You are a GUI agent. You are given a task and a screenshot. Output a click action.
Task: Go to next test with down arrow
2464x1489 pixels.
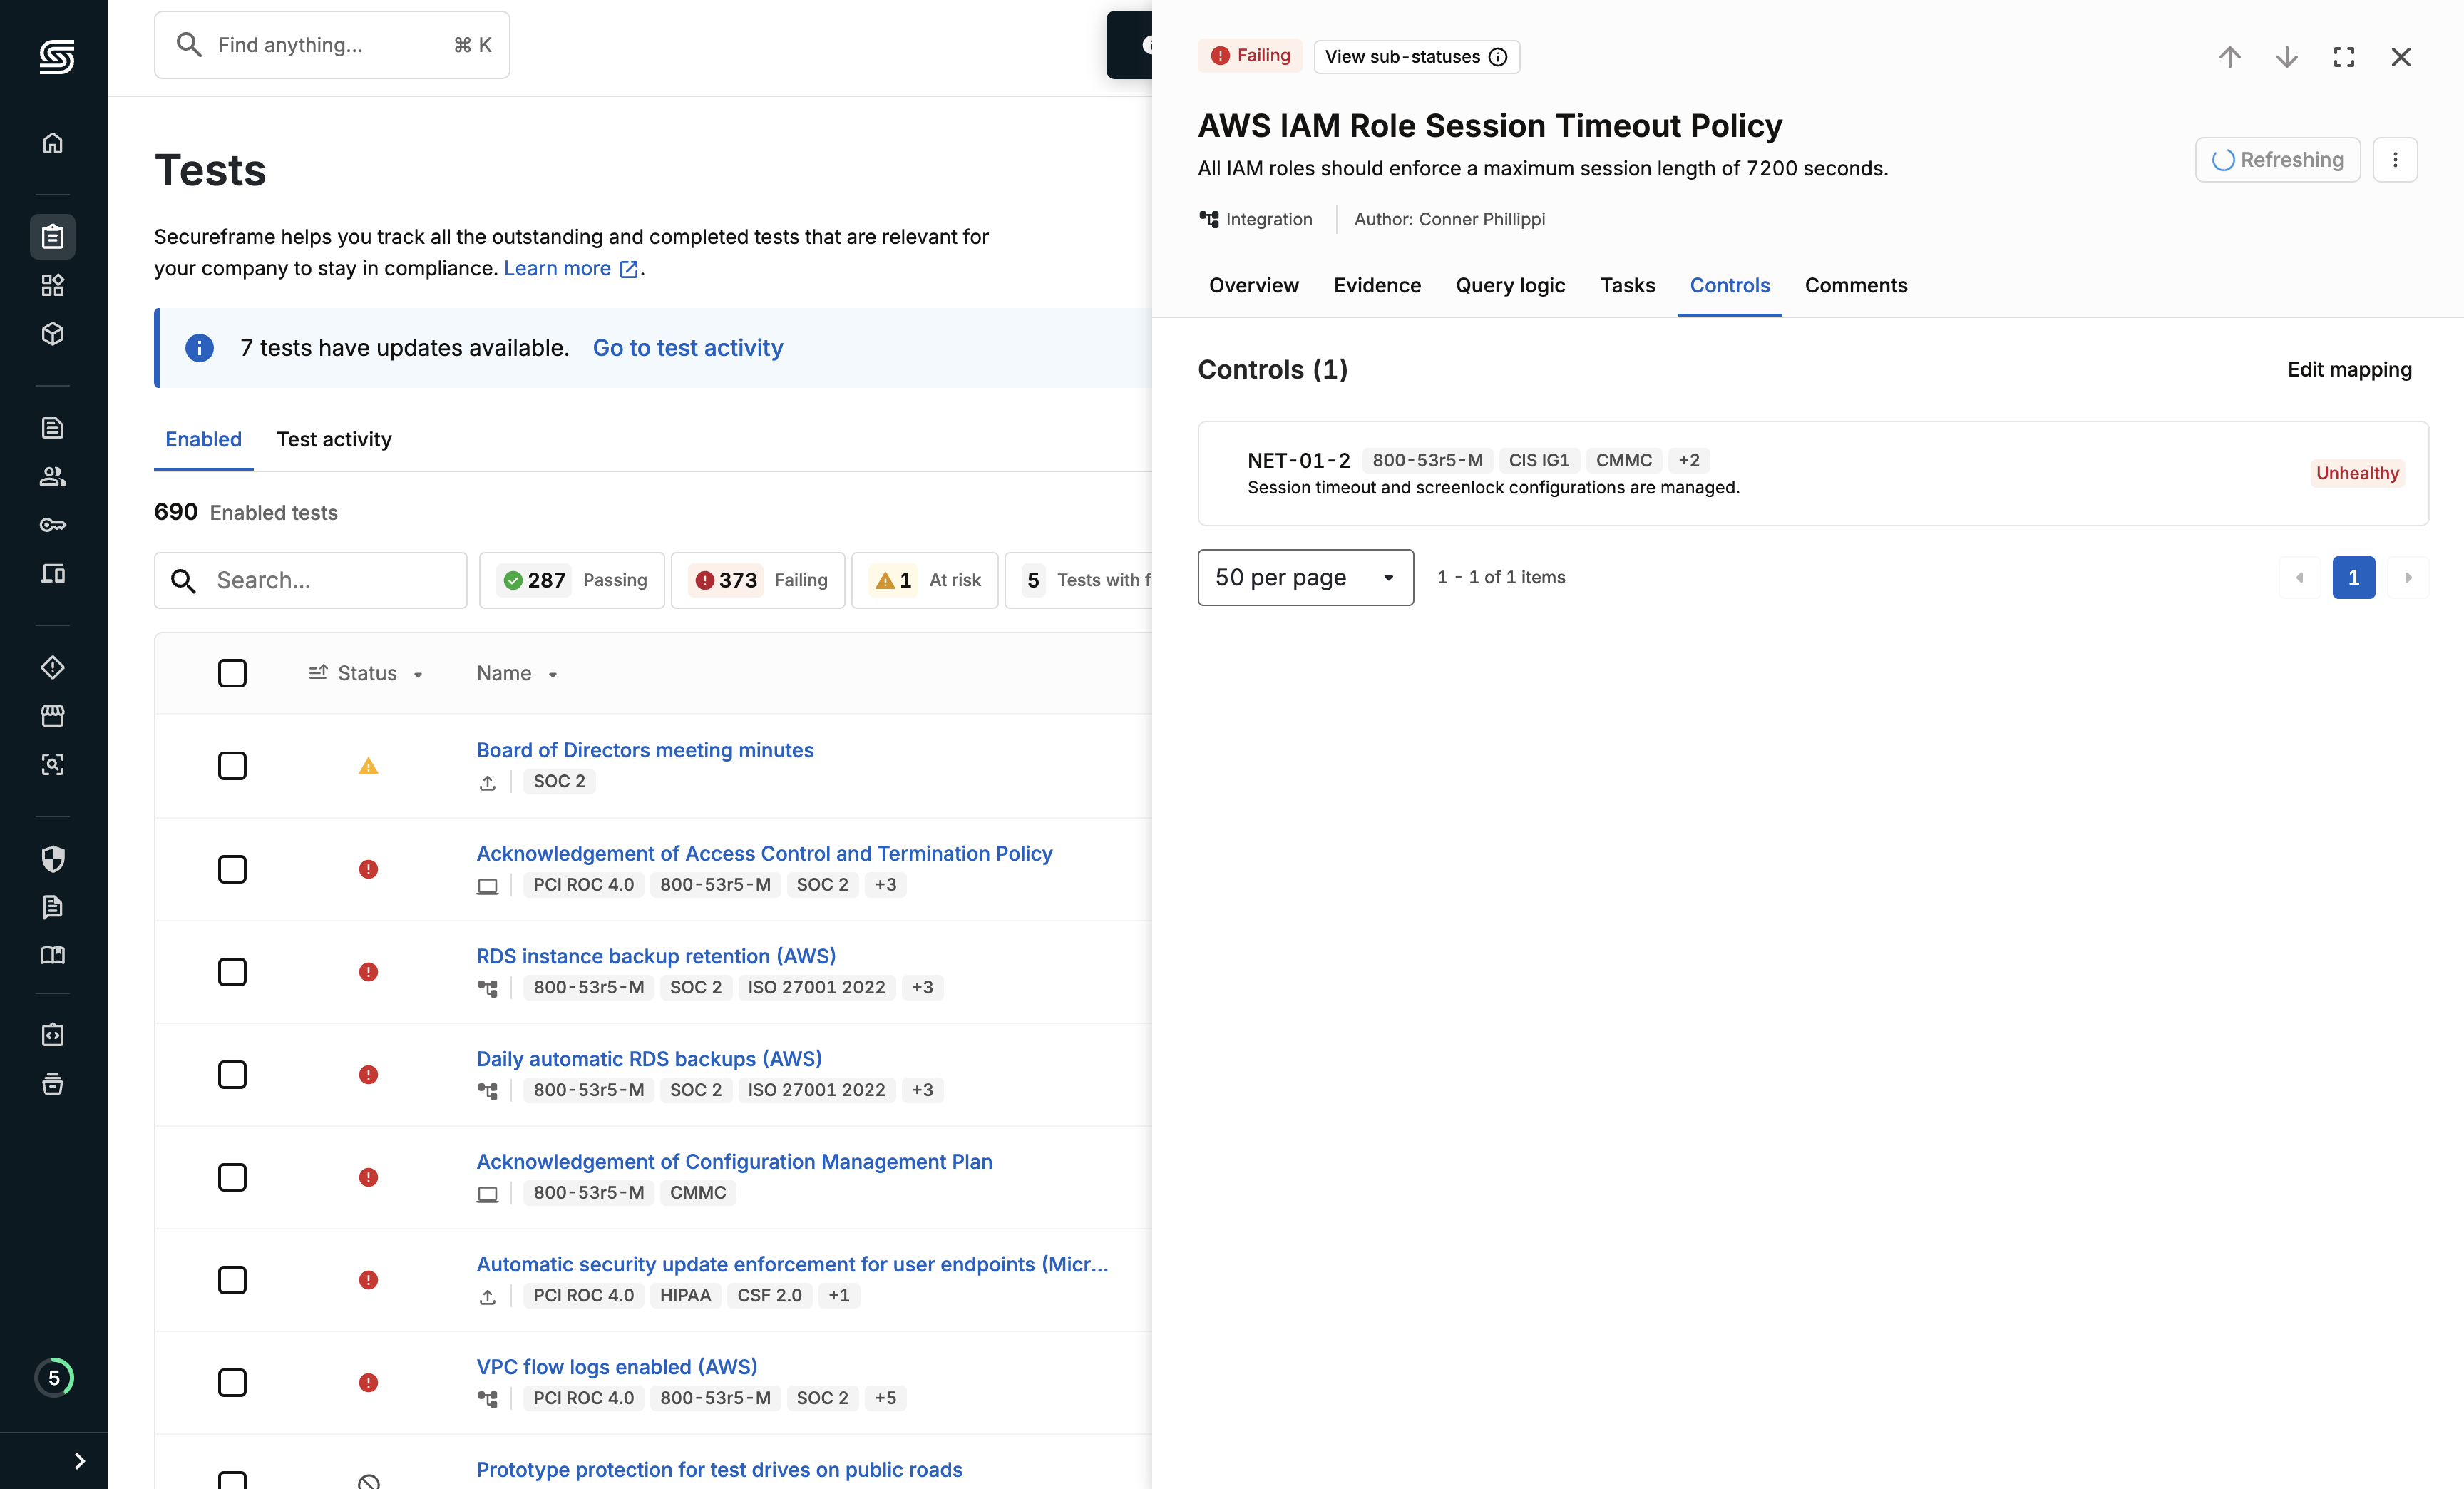[2286, 57]
